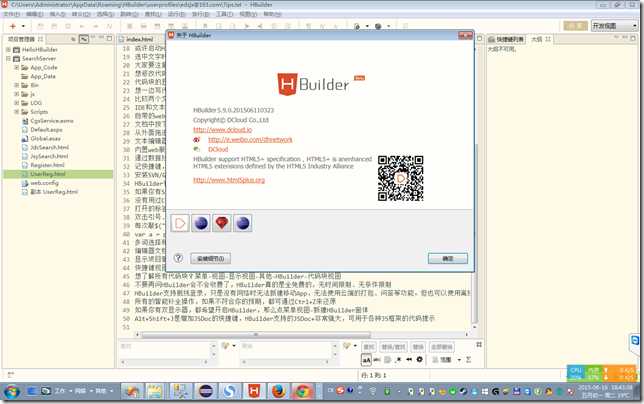Screen dimensions: 644x404
Task: Expand the LOG folder
Action: [x=17, y=103]
